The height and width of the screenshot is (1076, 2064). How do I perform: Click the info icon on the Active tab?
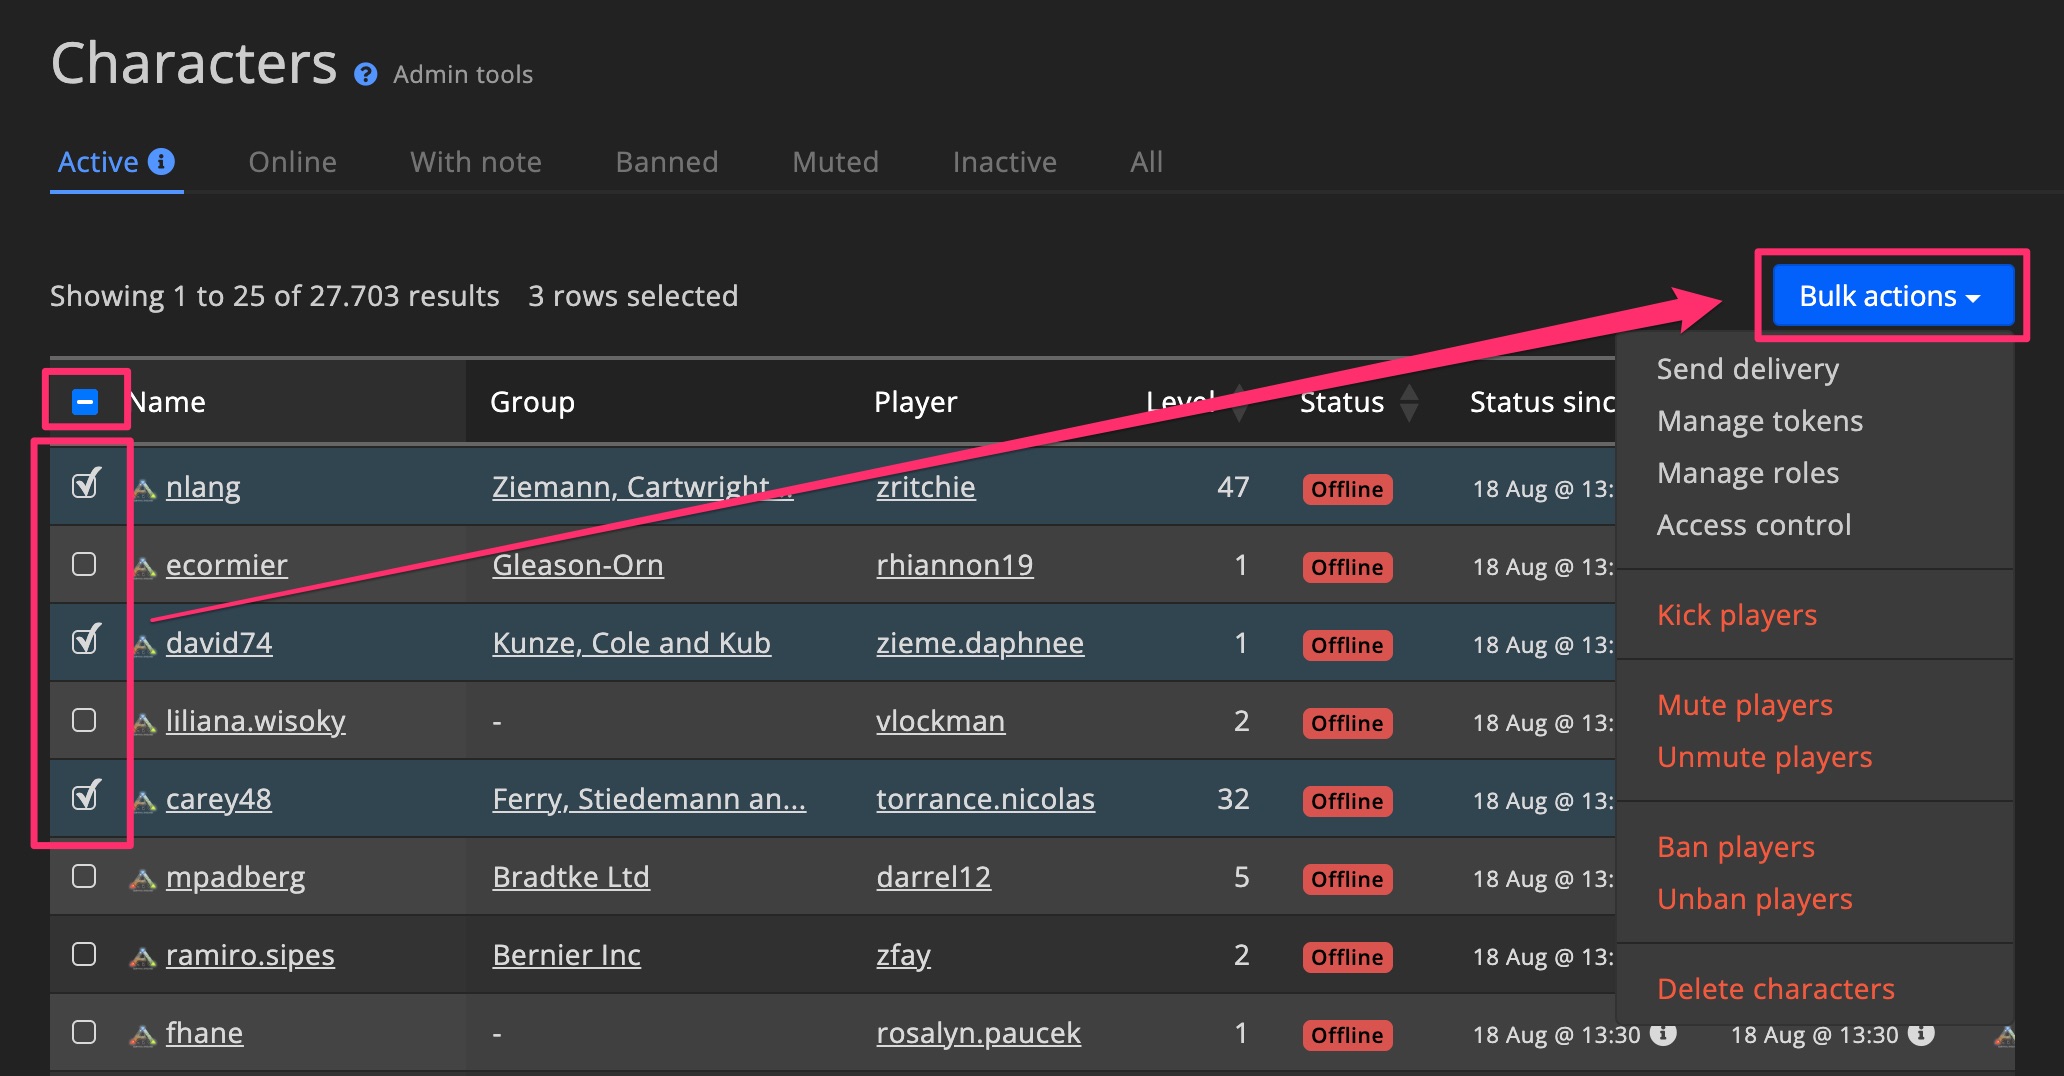(162, 161)
